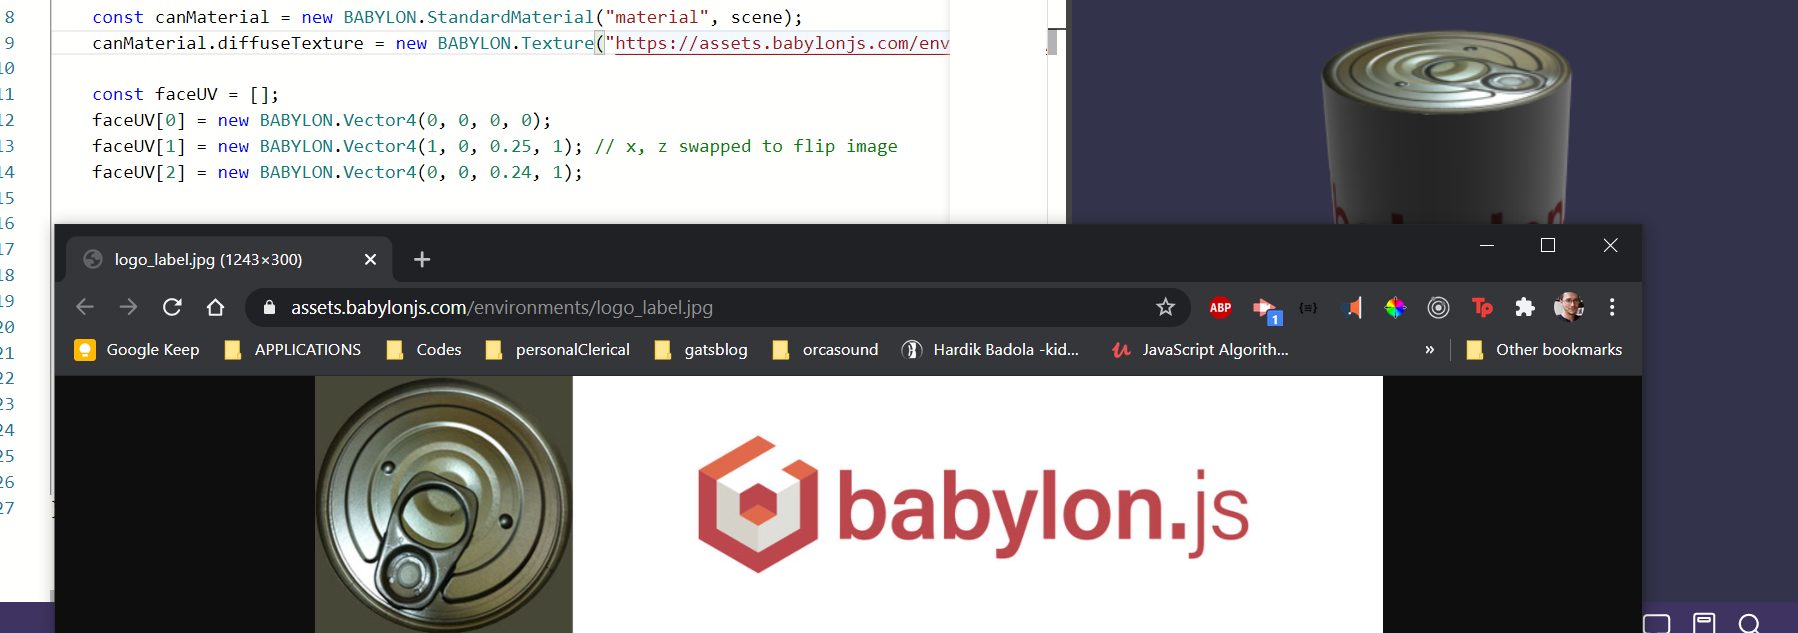Click the 'faceUV[1]' code line
The width and height of the screenshot is (1798, 633).
click(495, 146)
